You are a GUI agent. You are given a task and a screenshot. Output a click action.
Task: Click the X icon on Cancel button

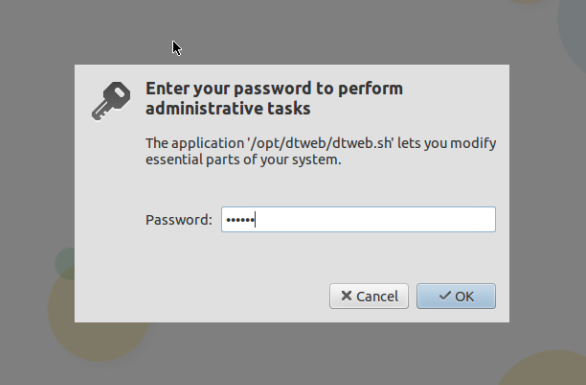tap(346, 296)
